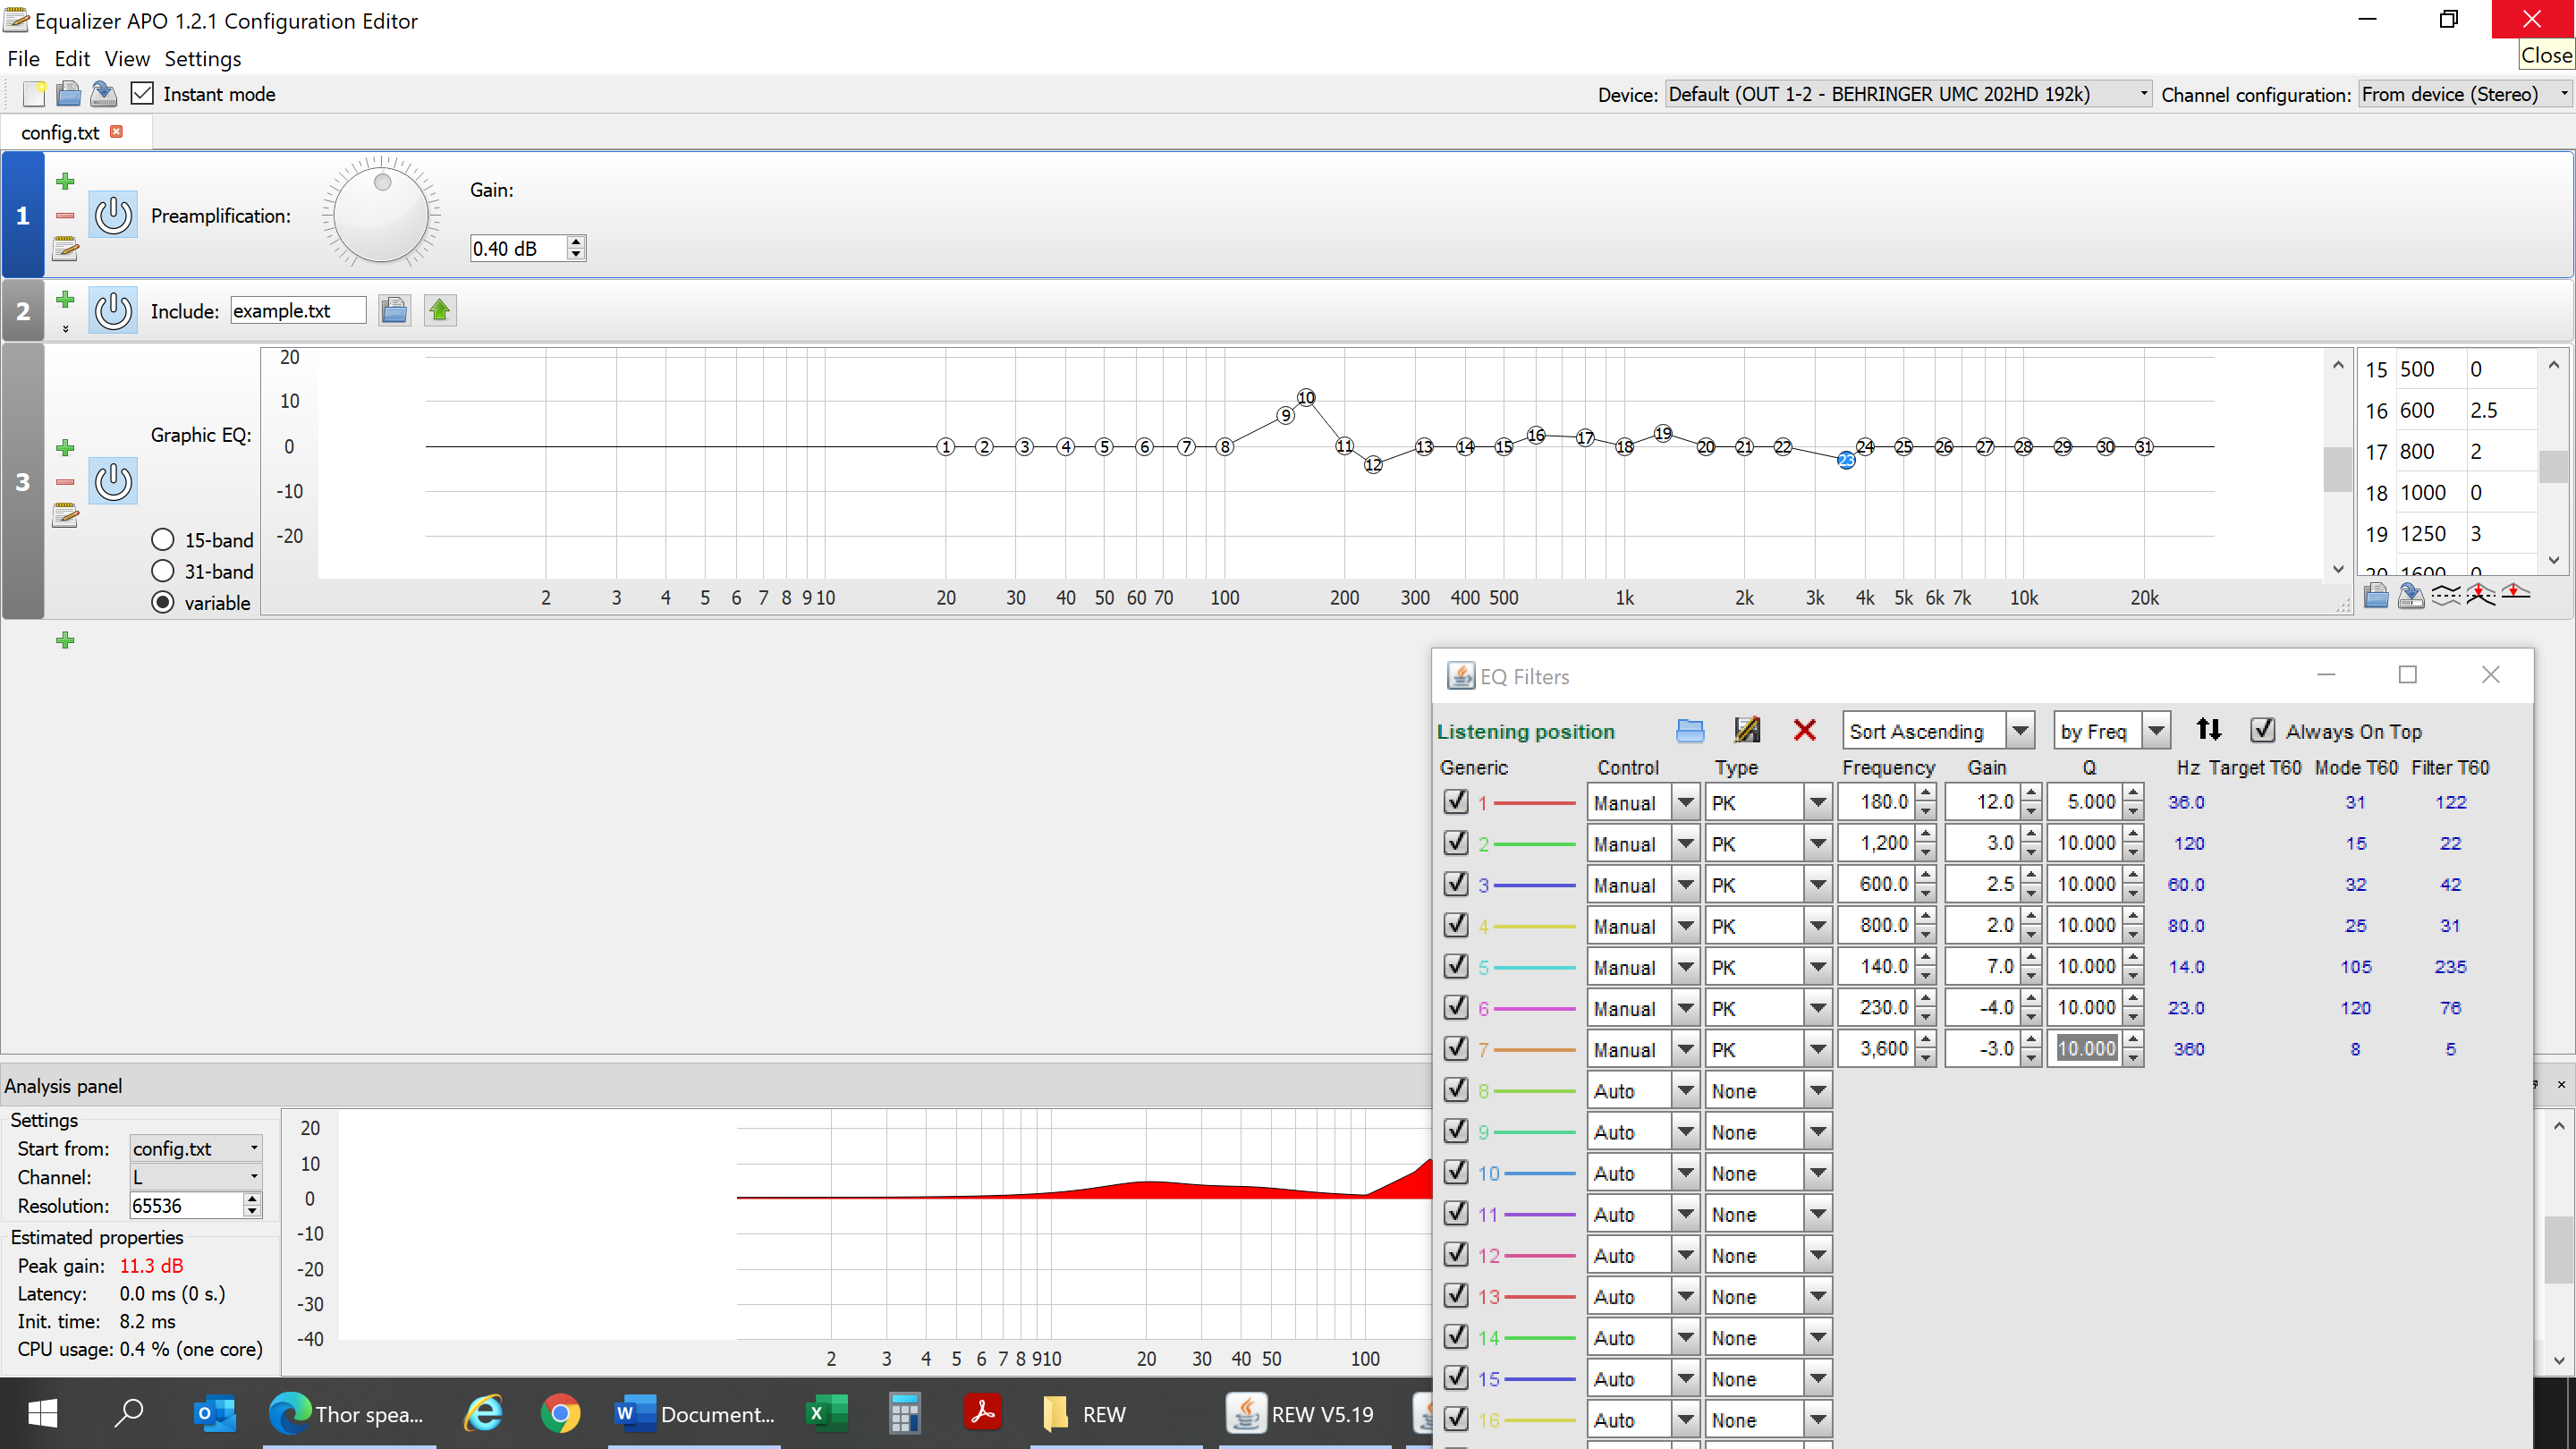Open the Device dropdown
The width and height of the screenshot is (2576, 1449).
point(1908,94)
